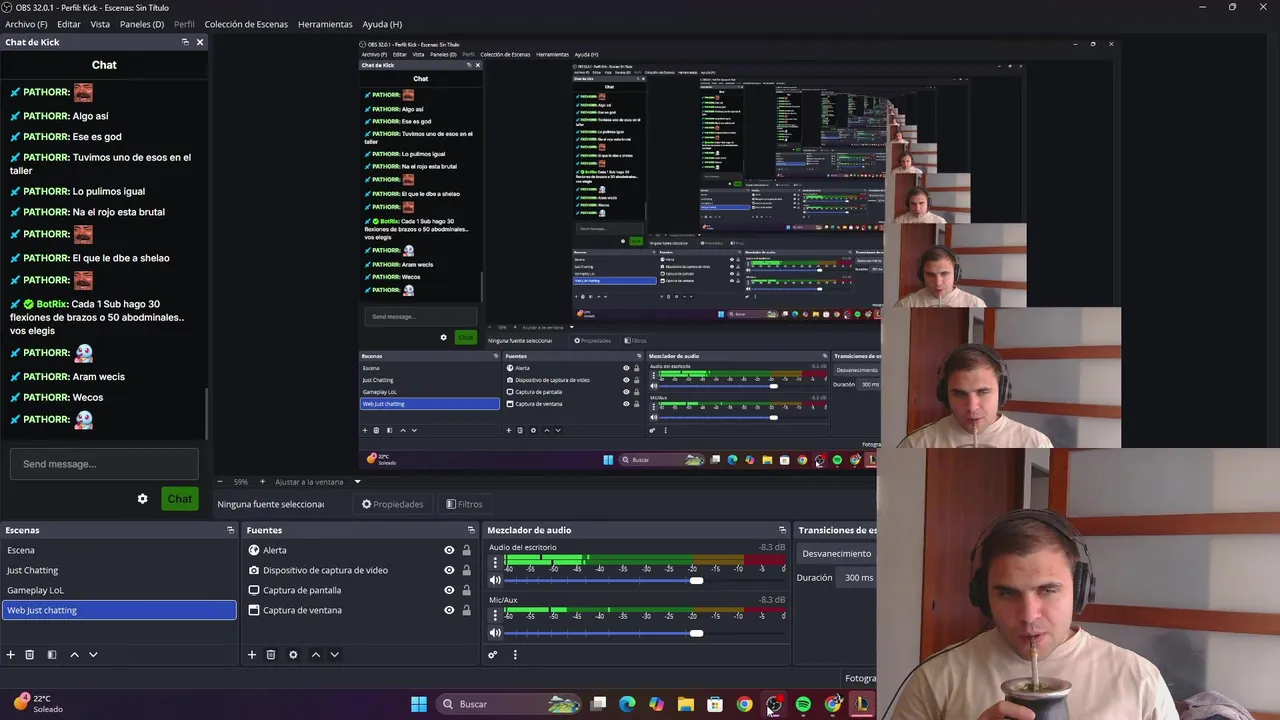Image resolution: width=1280 pixels, height=720 pixels.
Task: Select Captura de ventana source row
Action: pos(360,610)
